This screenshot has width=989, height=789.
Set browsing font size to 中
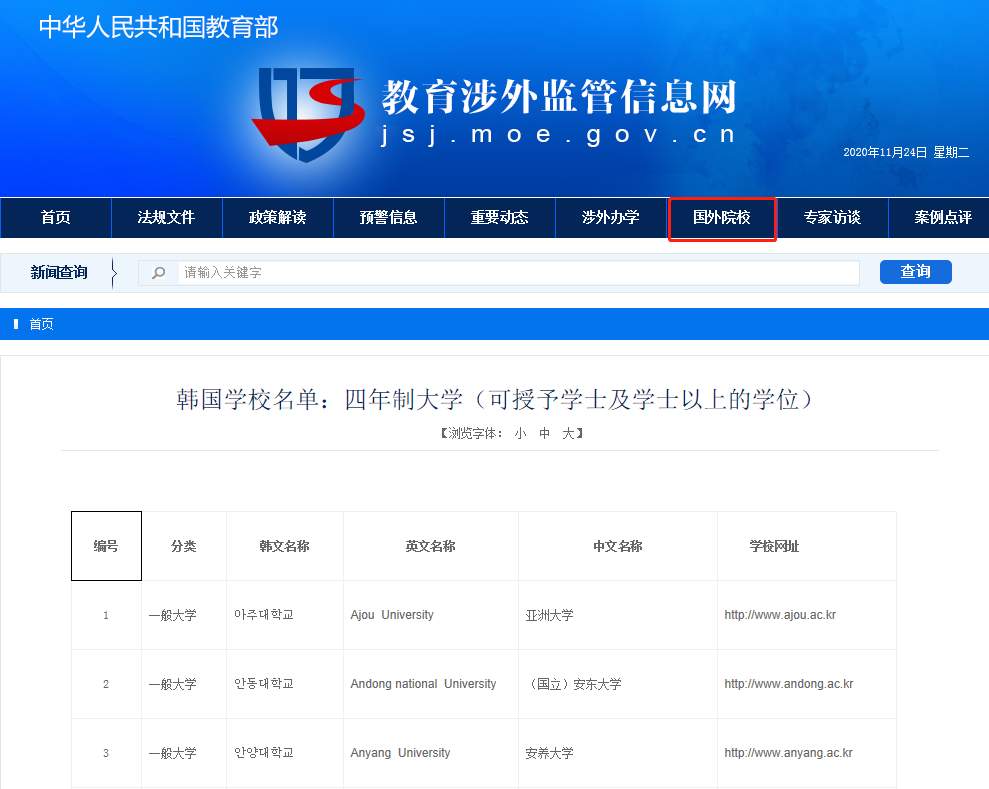point(544,433)
